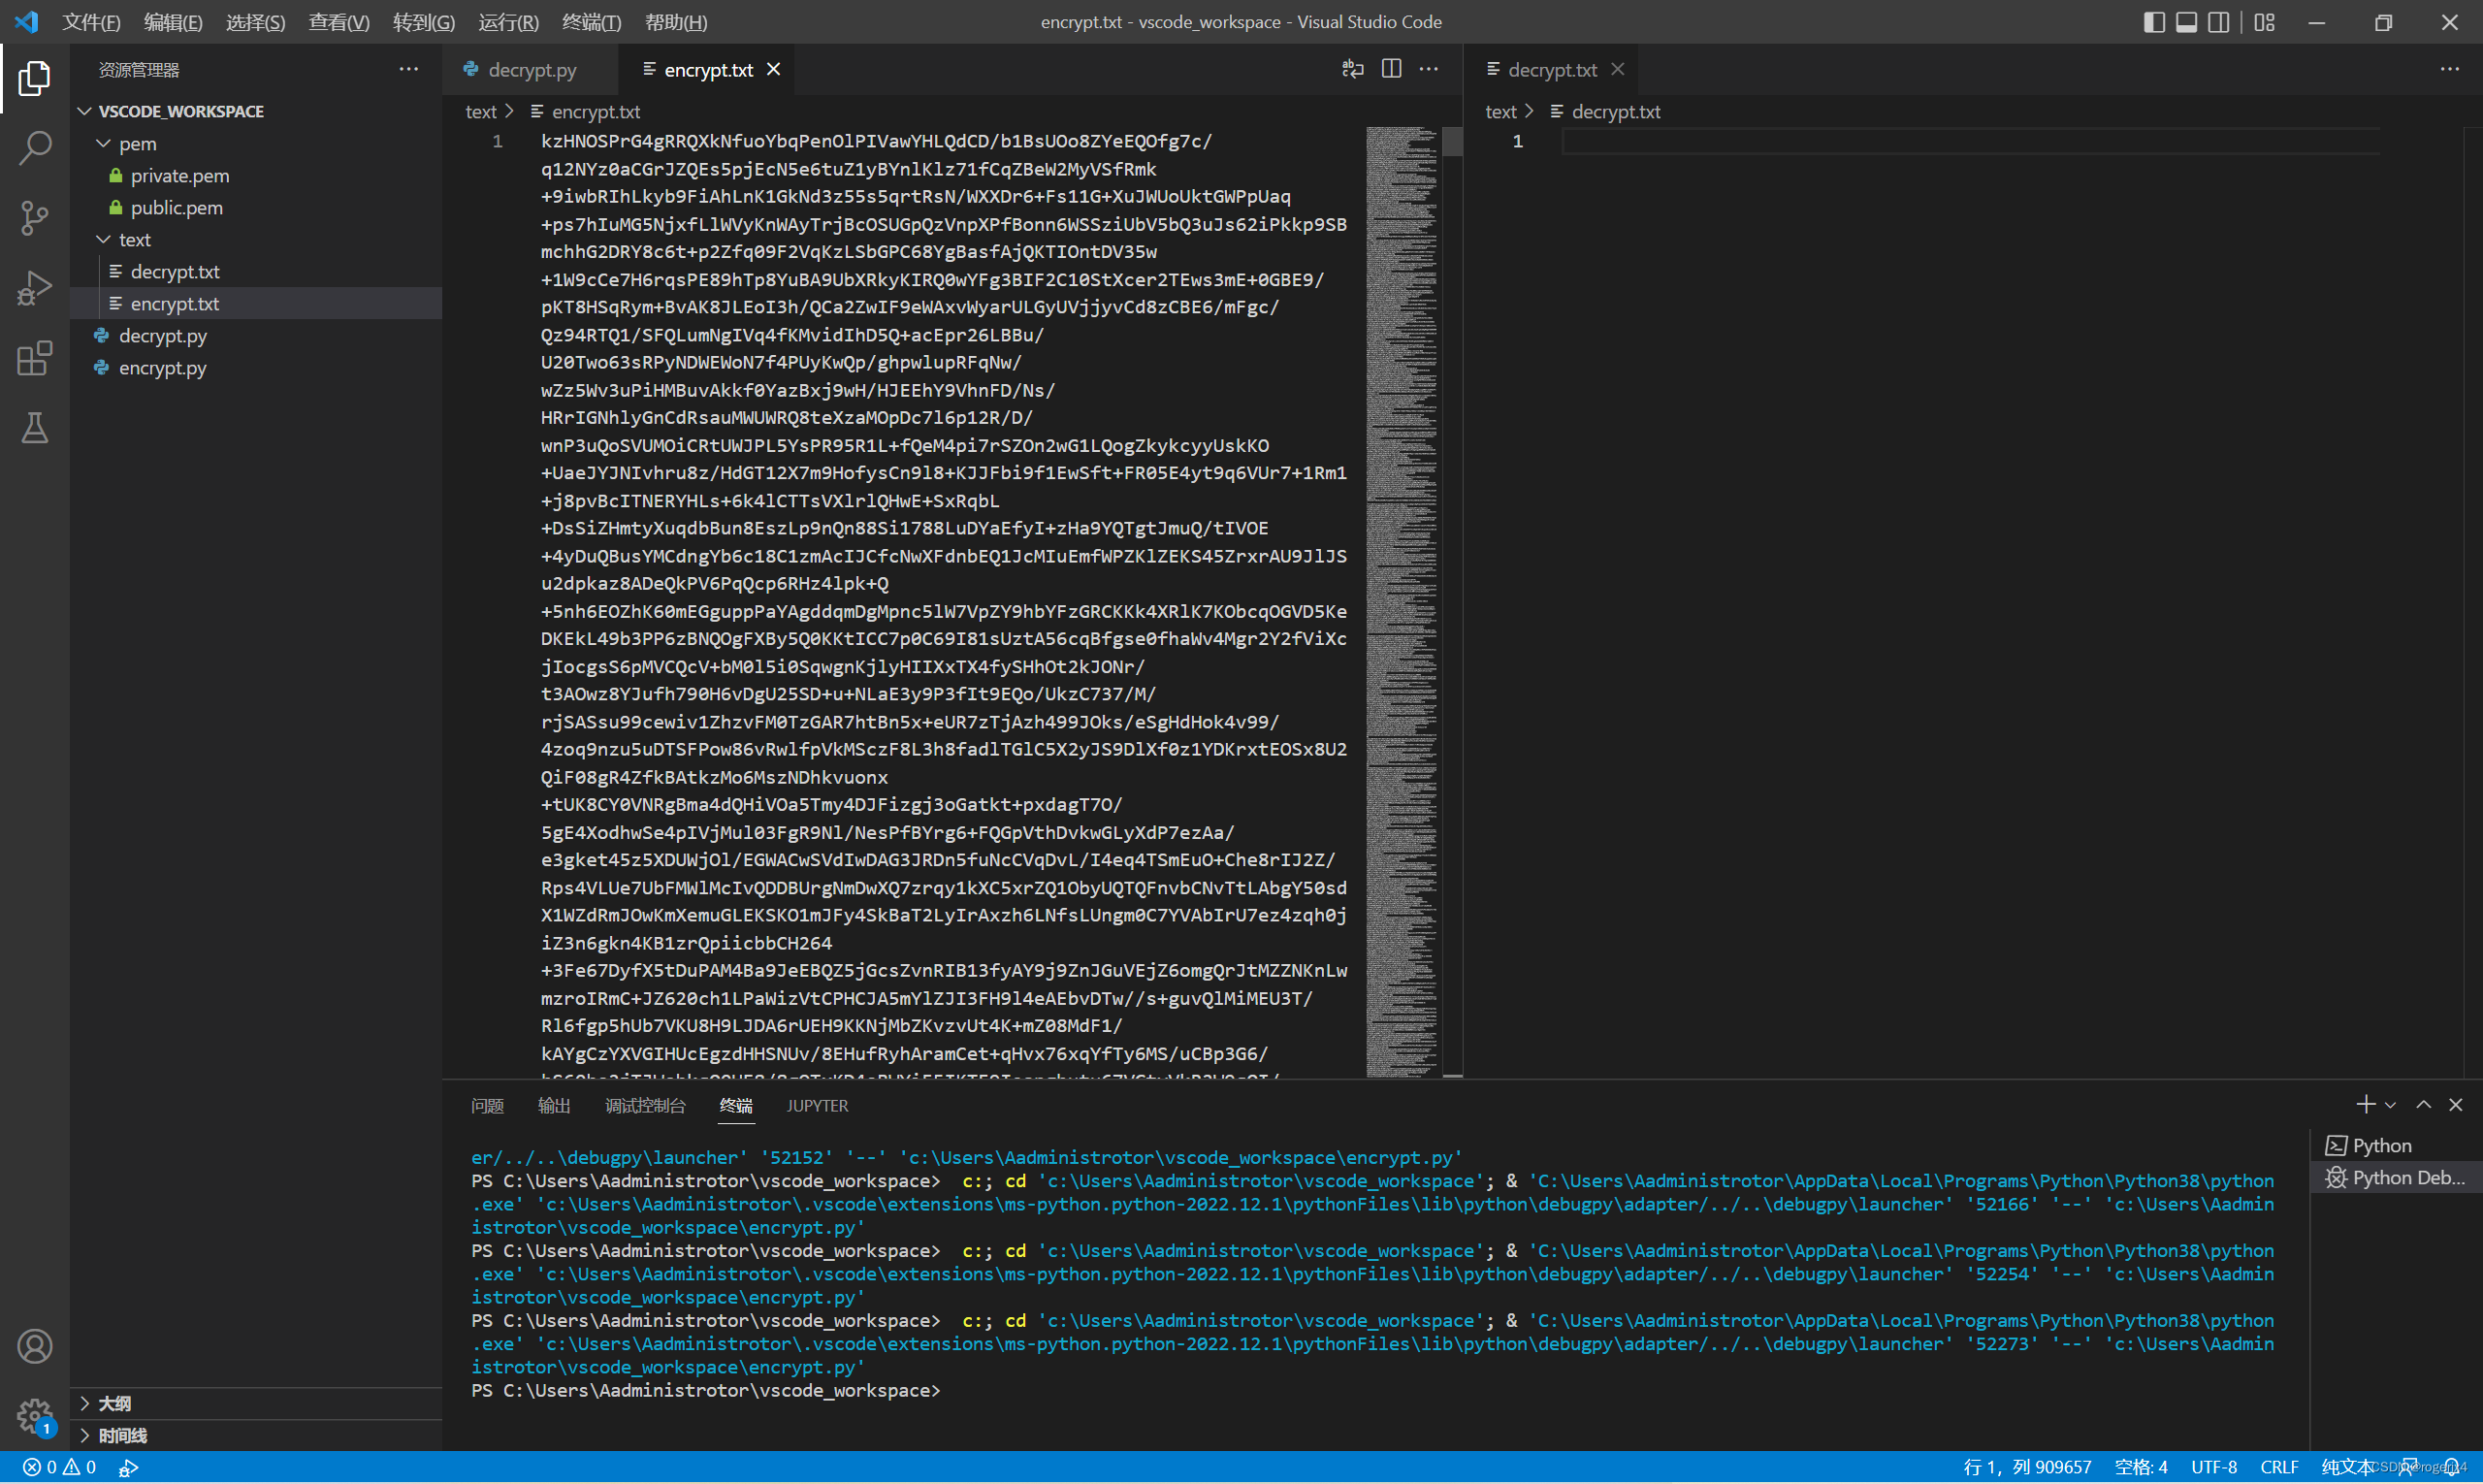Click UTF-8 encoding in status bar
Image resolution: width=2483 pixels, height=1484 pixels.
2213,1467
